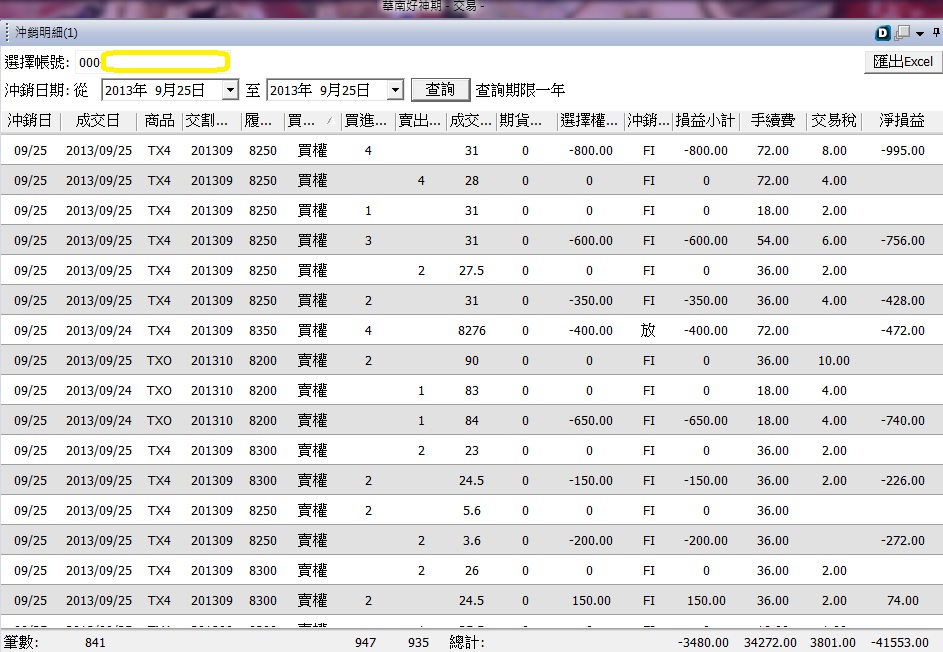Select the 沖銷明細(1) panel title tab
943x652 pixels.
(46, 32)
